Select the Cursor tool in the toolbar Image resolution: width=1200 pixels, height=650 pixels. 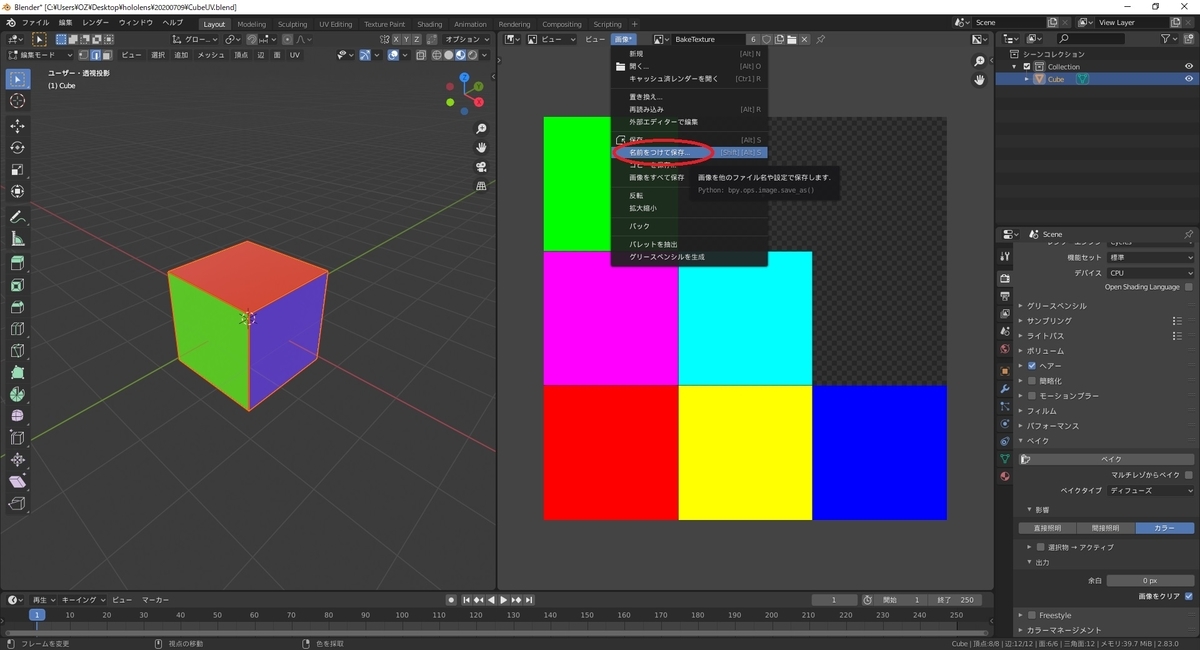[x=17, y=101]
